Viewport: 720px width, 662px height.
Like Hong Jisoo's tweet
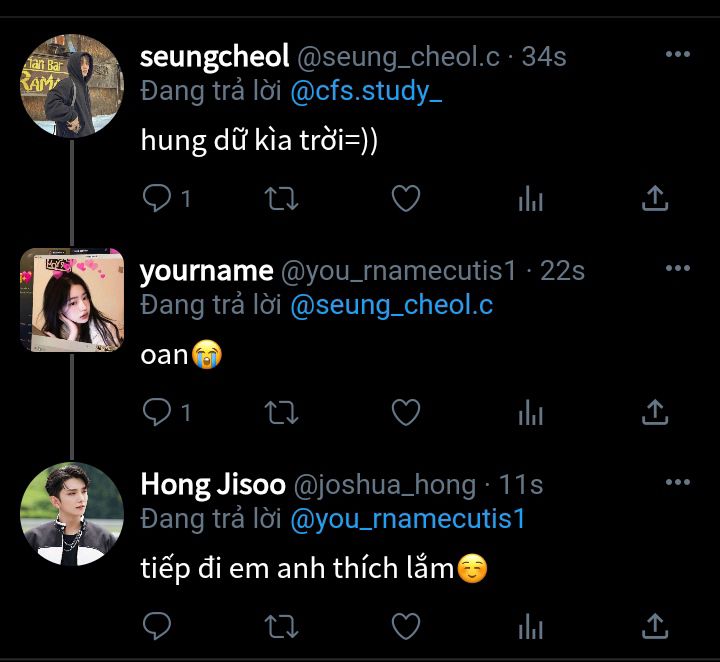pyautogui.click(x=405, y=626)
